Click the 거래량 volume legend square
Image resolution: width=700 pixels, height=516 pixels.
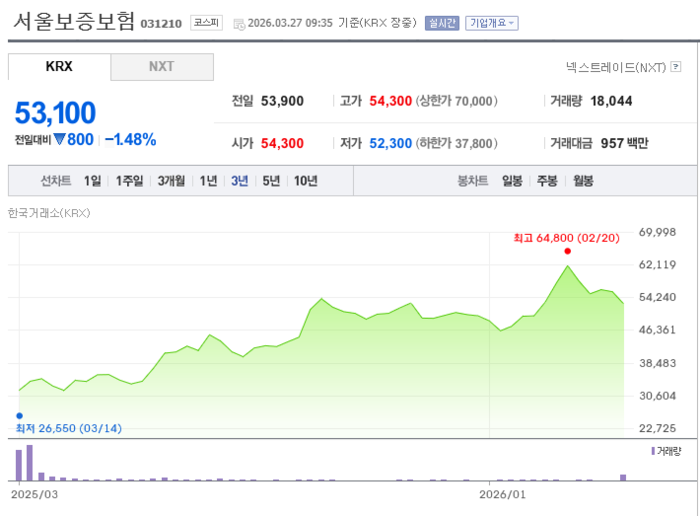(653, 451)
